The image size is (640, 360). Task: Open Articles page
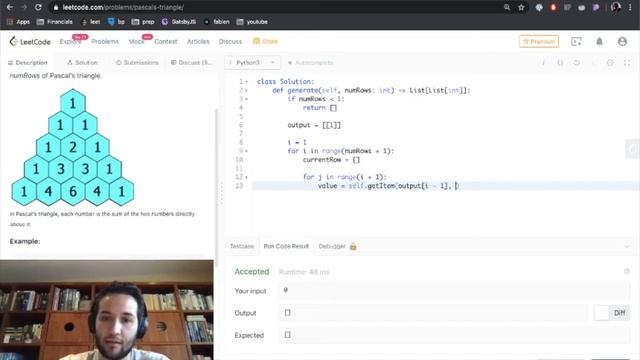coord(198,41)
